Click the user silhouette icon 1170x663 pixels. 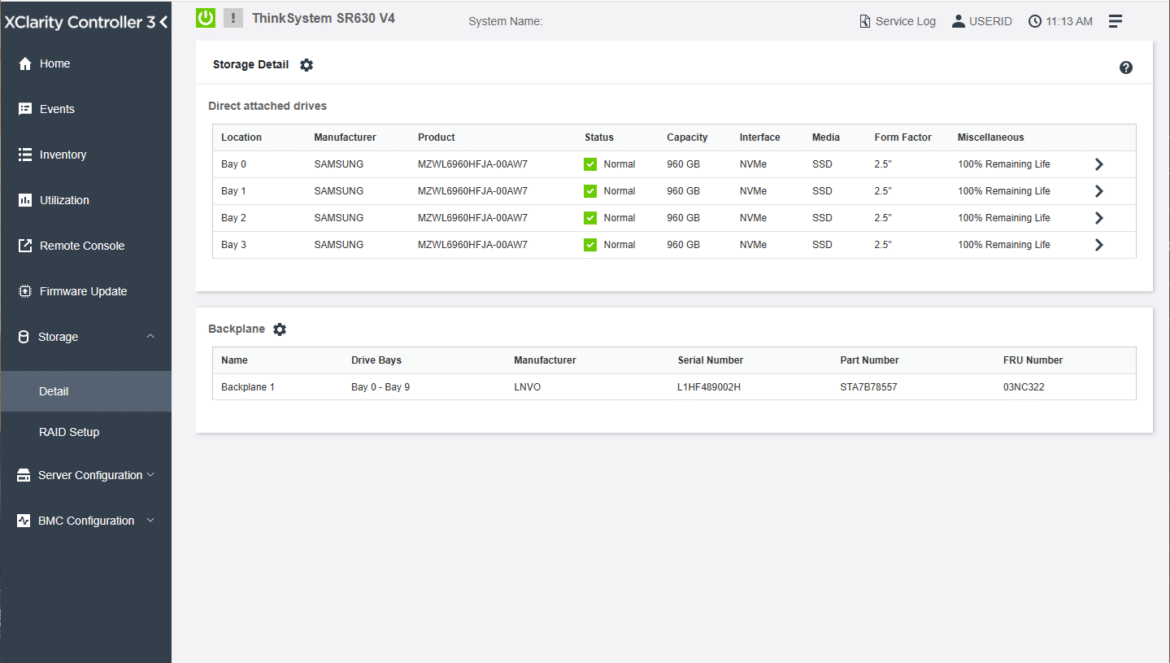[x=958, y=21]
